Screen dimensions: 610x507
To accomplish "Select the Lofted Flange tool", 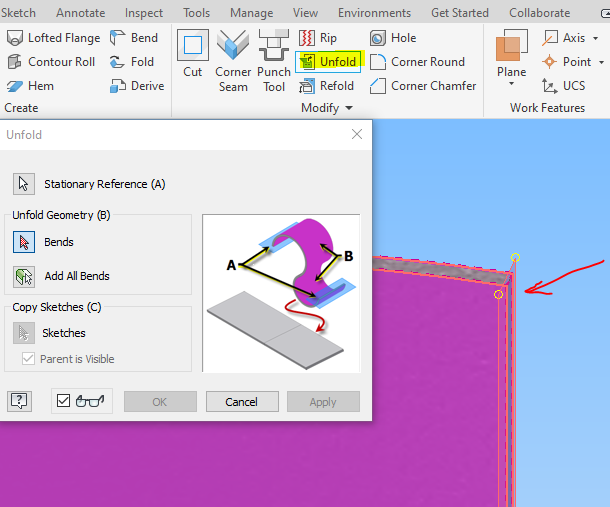I will coord(54,38).
